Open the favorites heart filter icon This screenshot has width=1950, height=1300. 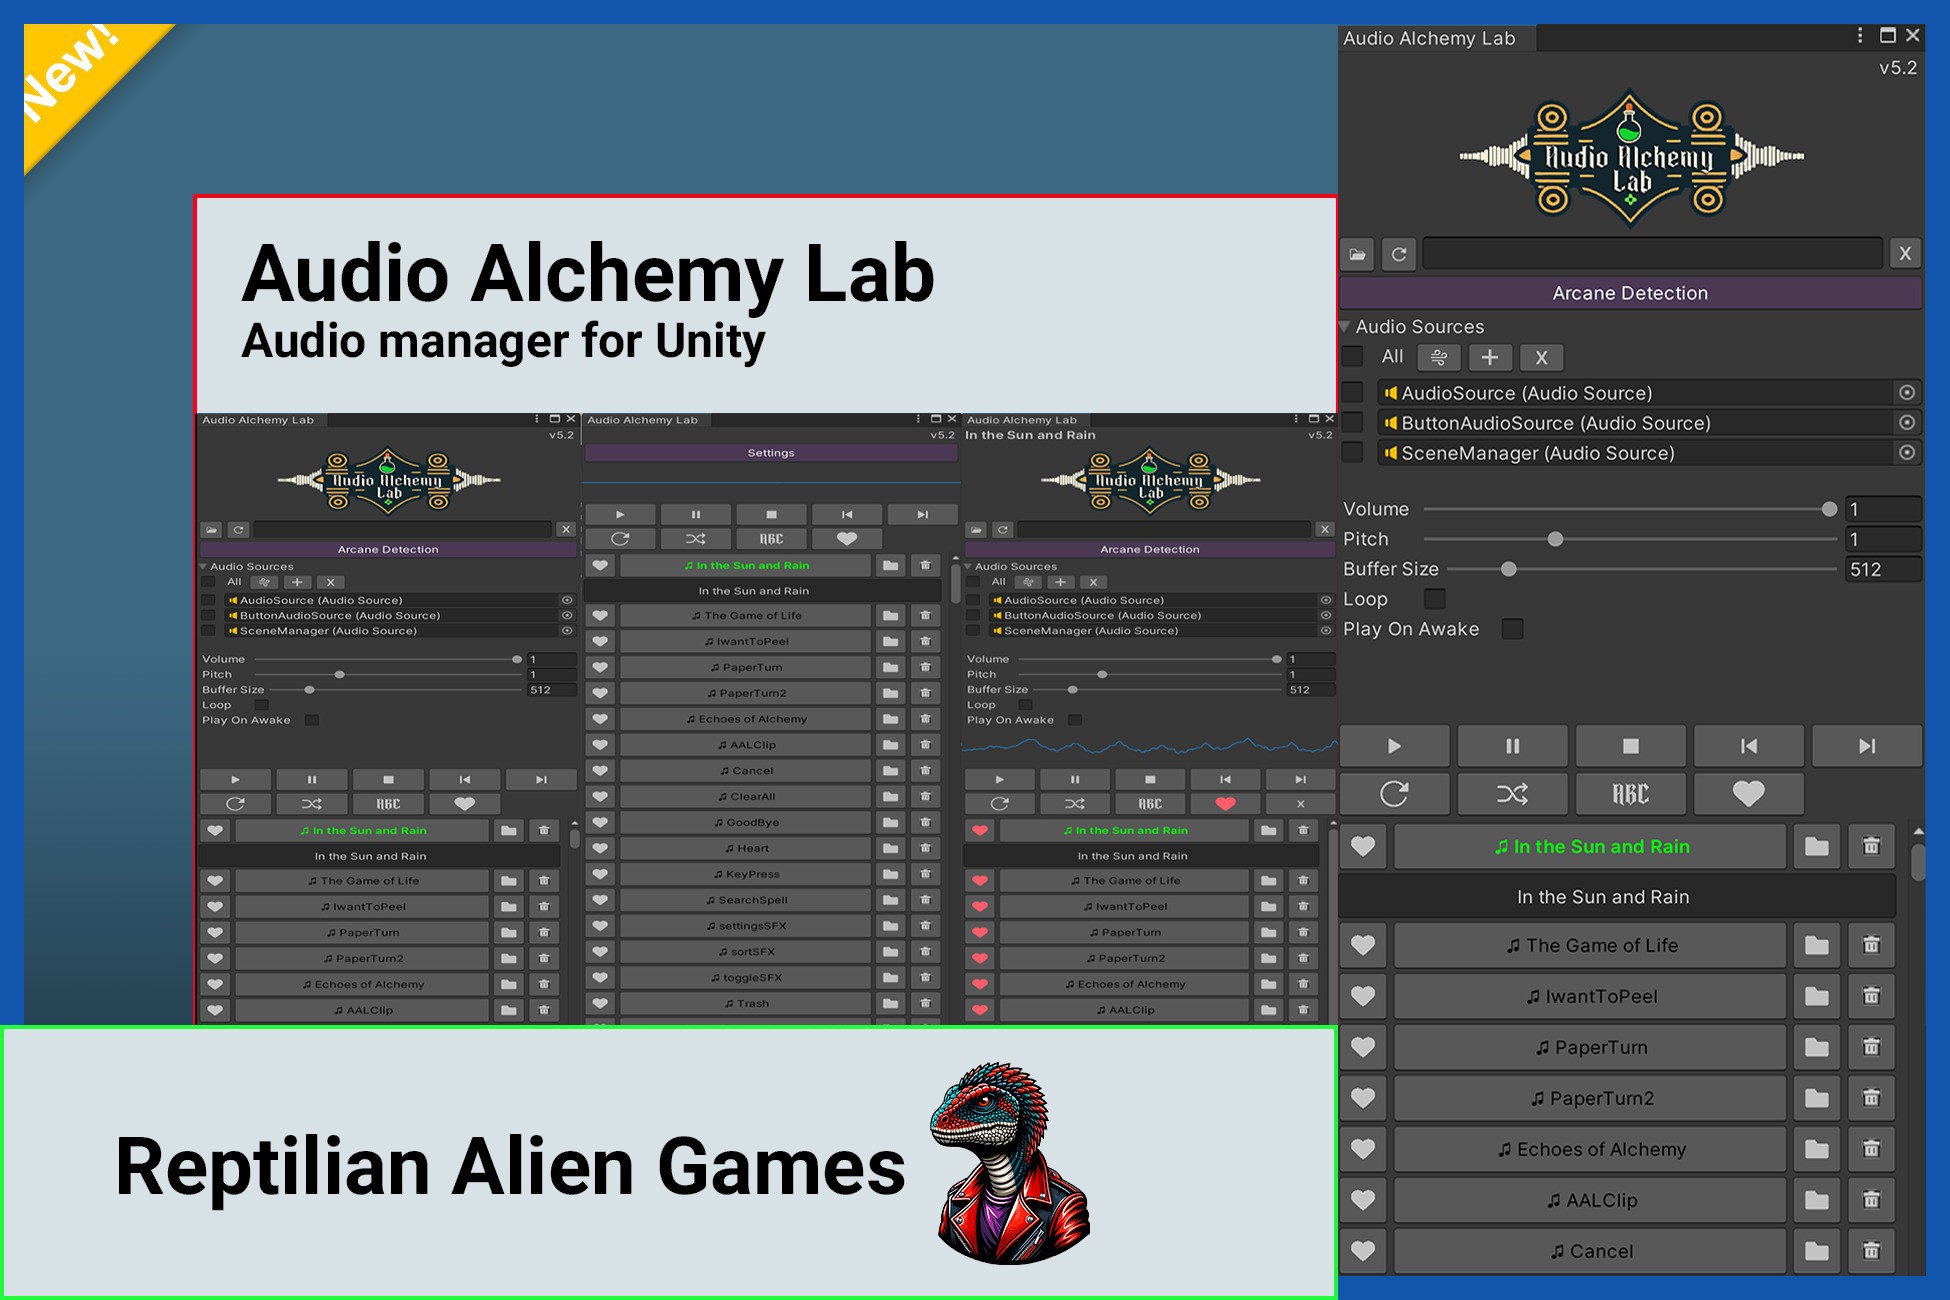click(1748, 794)
